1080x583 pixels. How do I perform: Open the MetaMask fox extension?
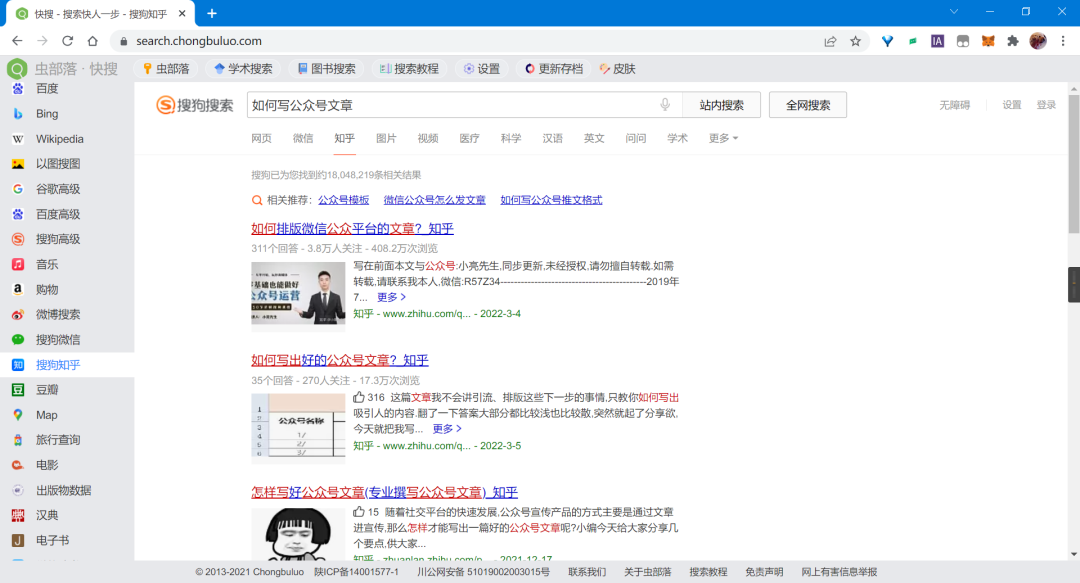pyautogui.click(x=988, y=41)
